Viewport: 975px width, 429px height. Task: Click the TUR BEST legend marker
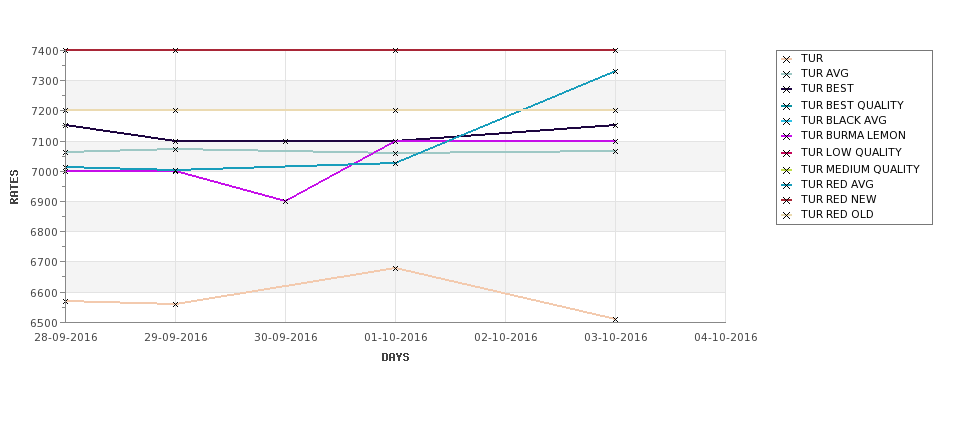(787, 89)
